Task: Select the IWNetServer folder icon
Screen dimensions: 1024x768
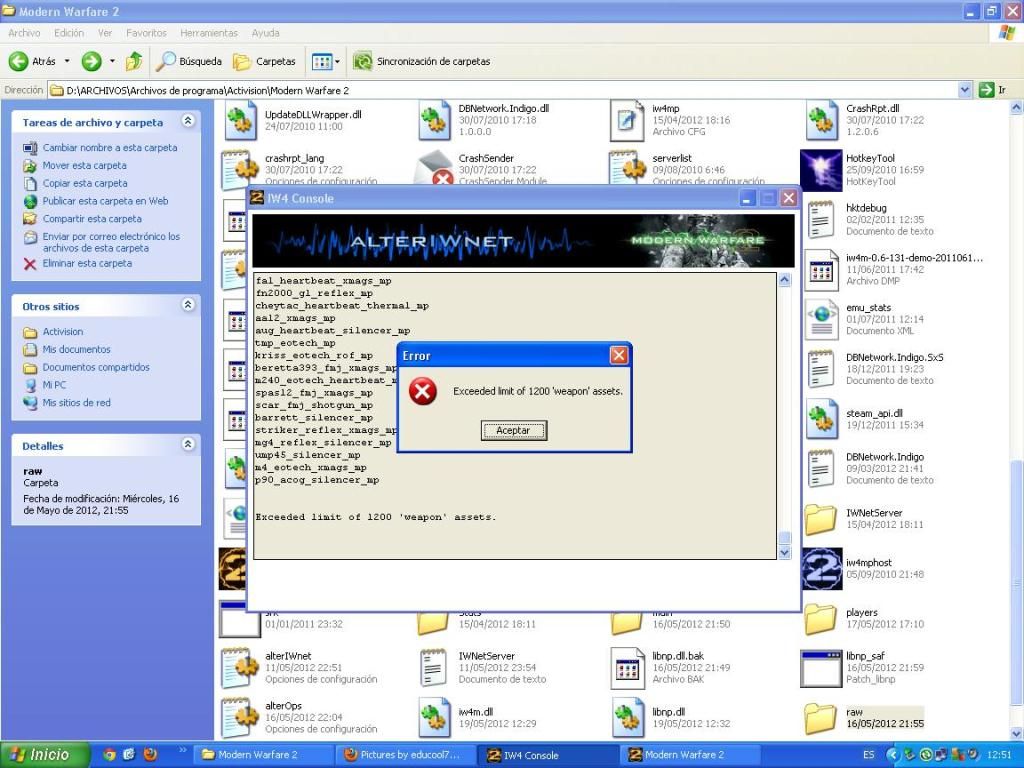Action: tap(821, 519)
